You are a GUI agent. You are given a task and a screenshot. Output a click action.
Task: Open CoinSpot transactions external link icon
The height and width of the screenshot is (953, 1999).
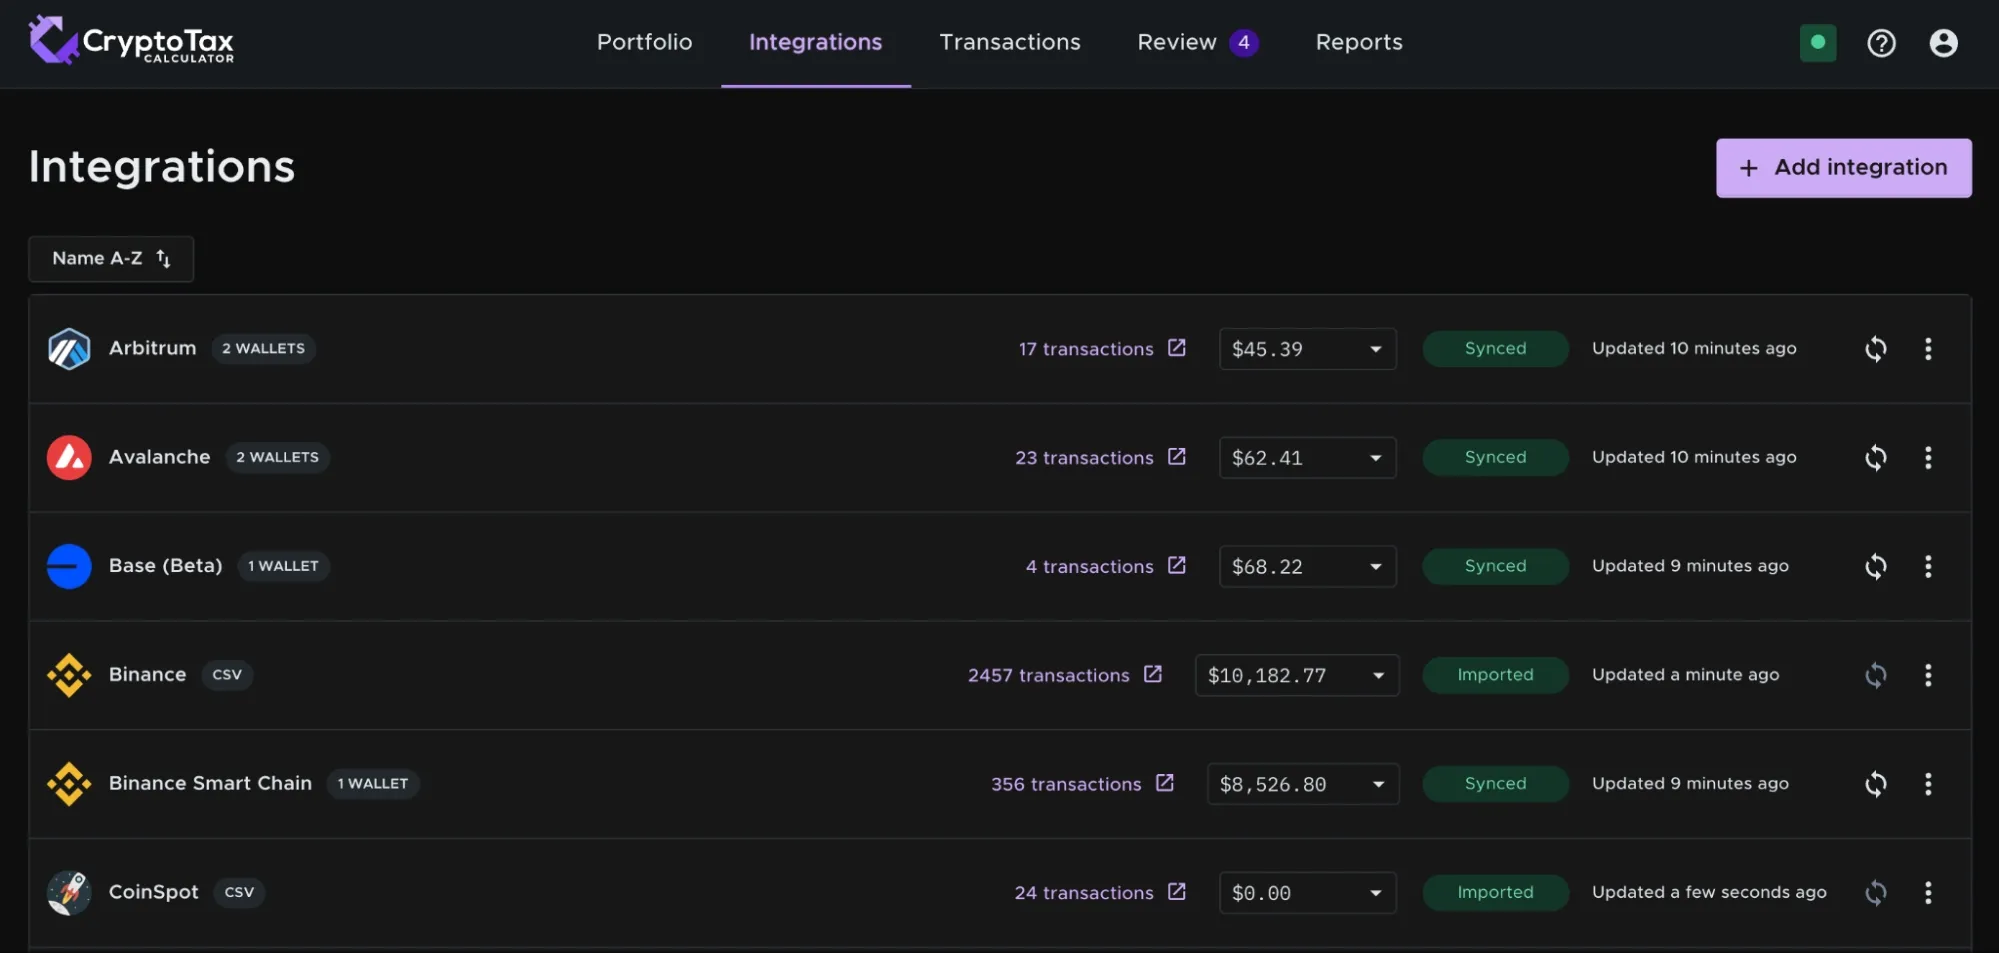tap(1177, 891)
